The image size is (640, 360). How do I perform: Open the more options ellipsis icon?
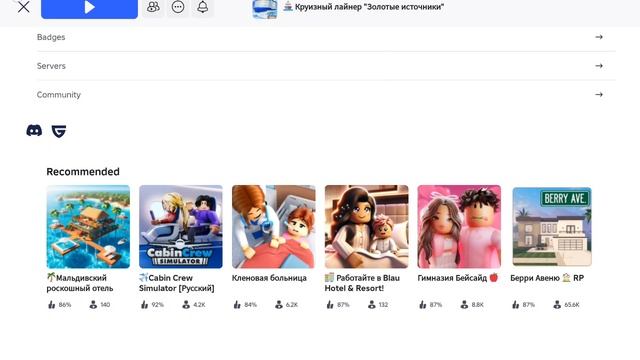178,7
